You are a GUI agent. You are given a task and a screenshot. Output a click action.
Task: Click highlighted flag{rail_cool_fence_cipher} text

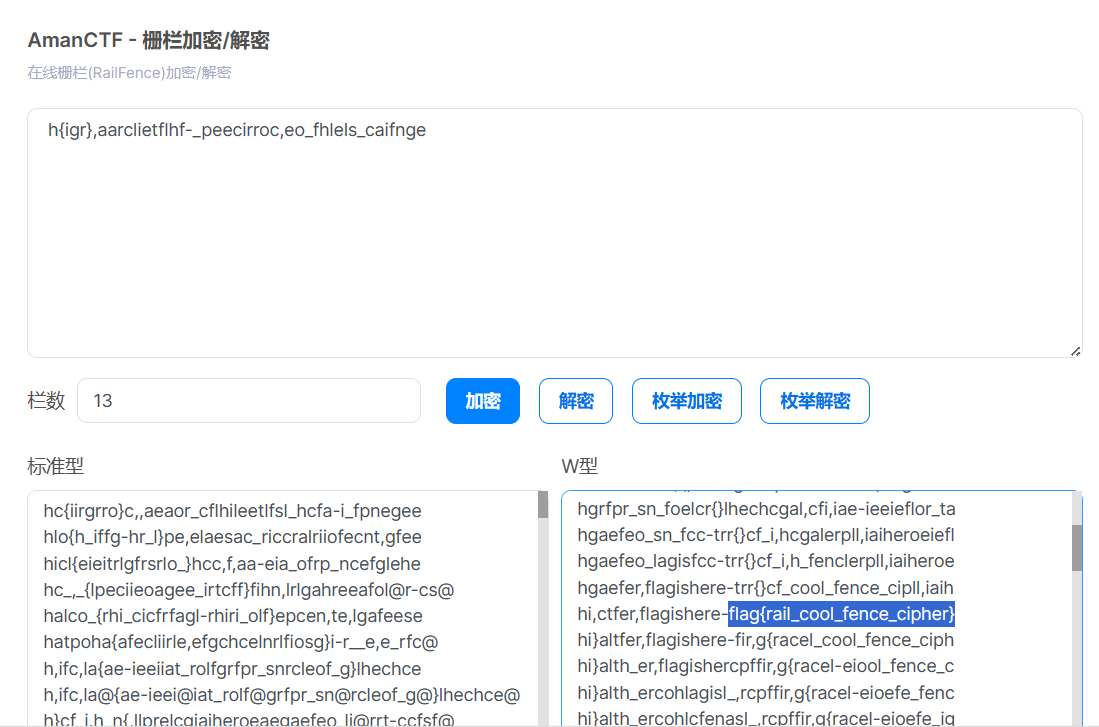pyautogui.click(x=841, y=614)
